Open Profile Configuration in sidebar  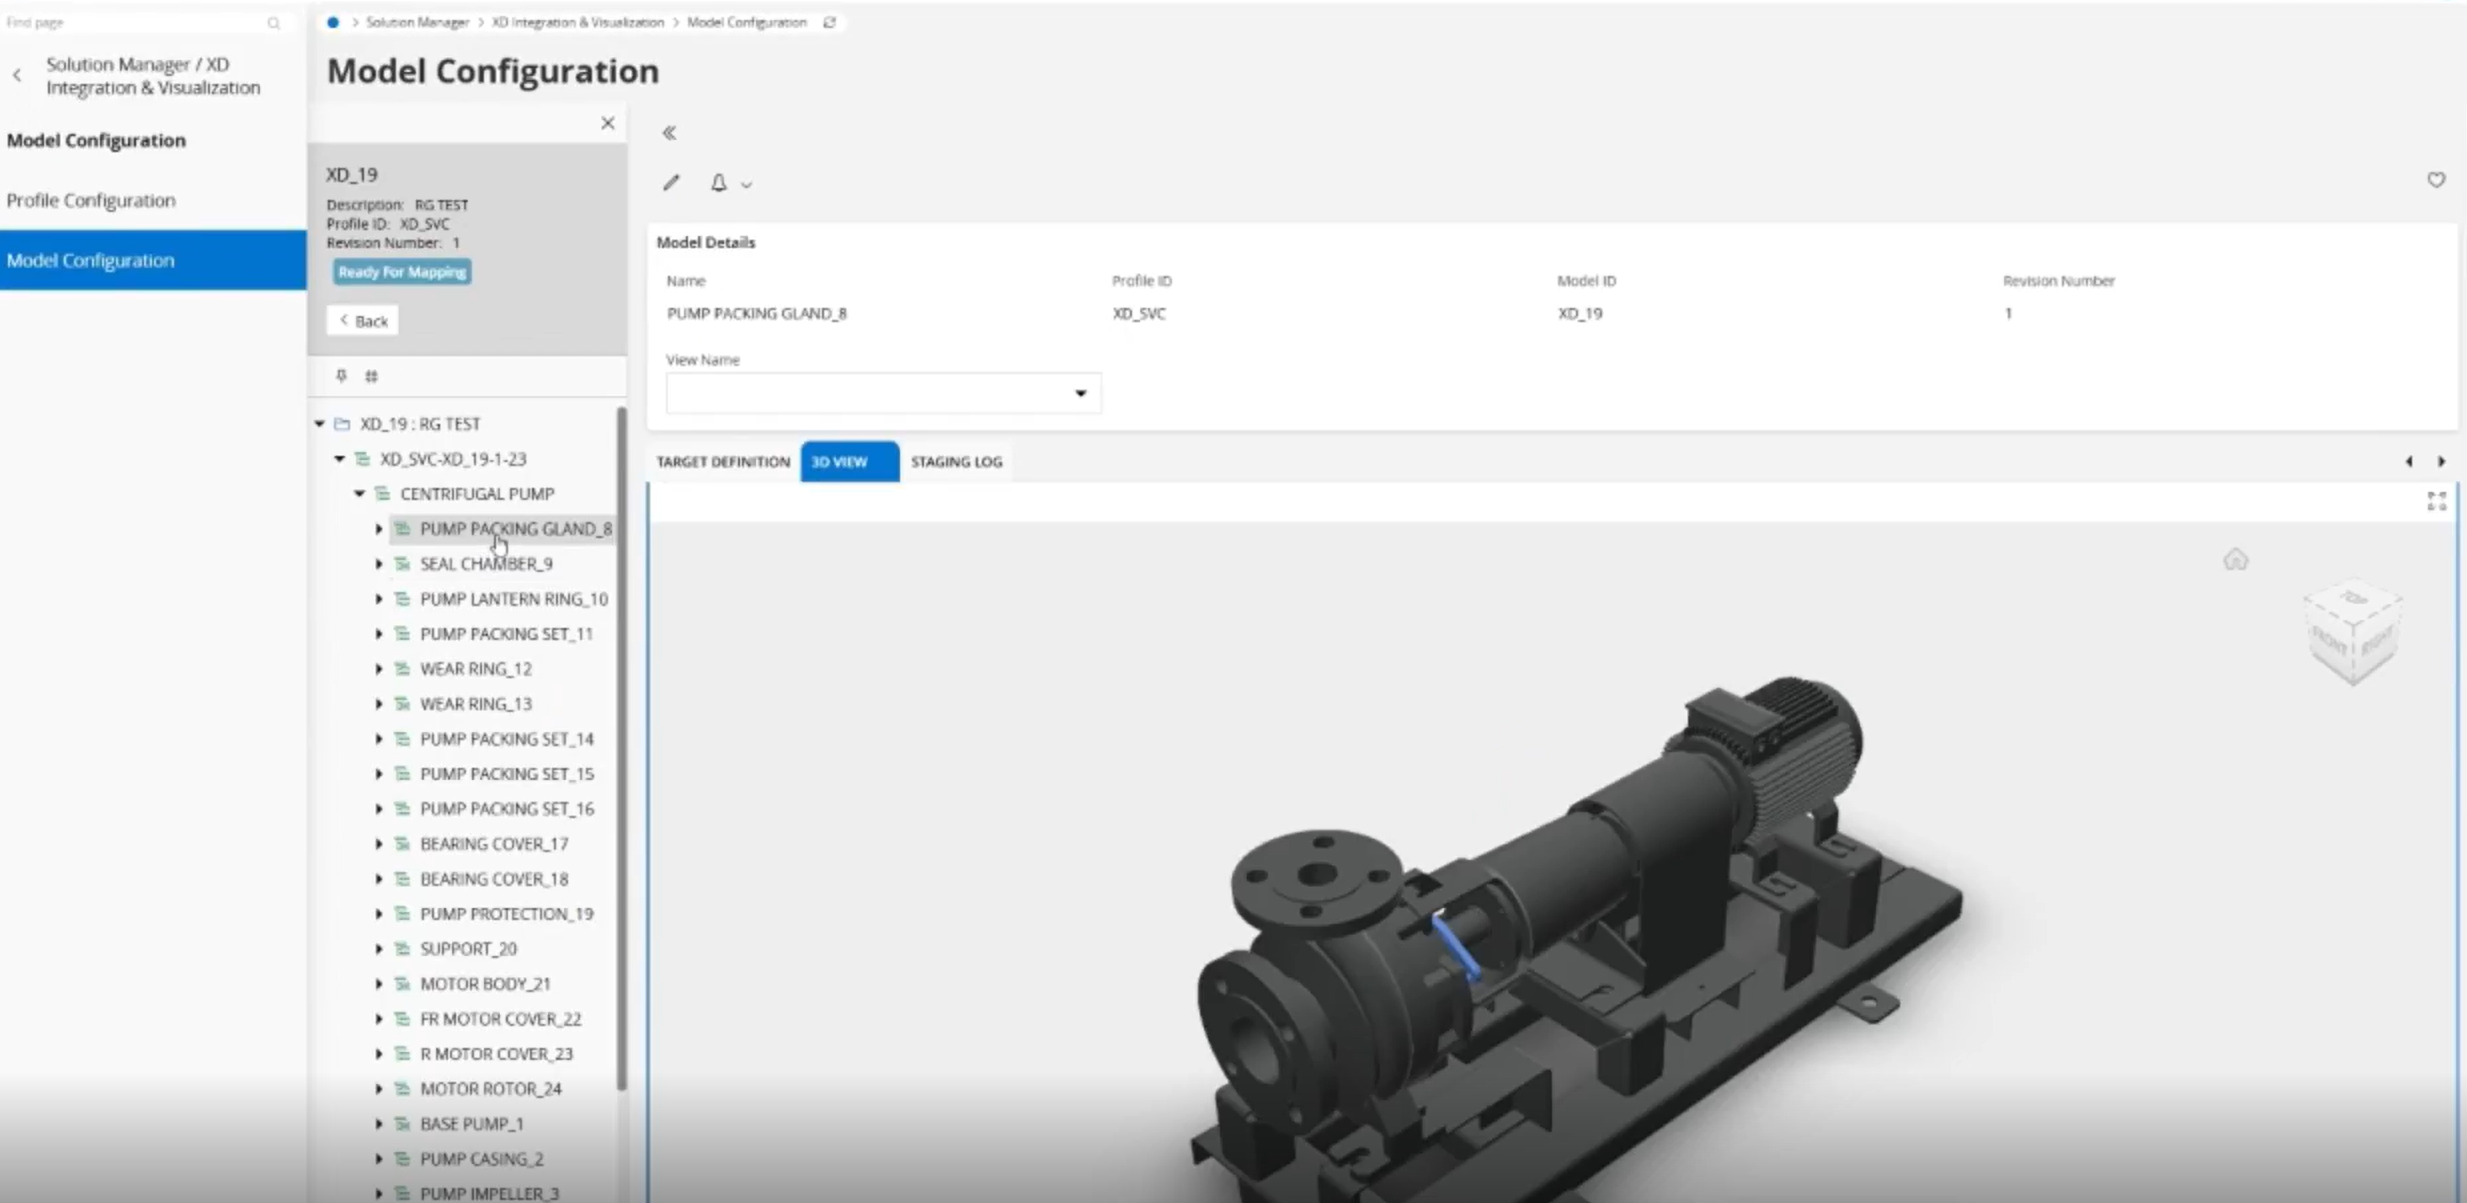[91, 200]
